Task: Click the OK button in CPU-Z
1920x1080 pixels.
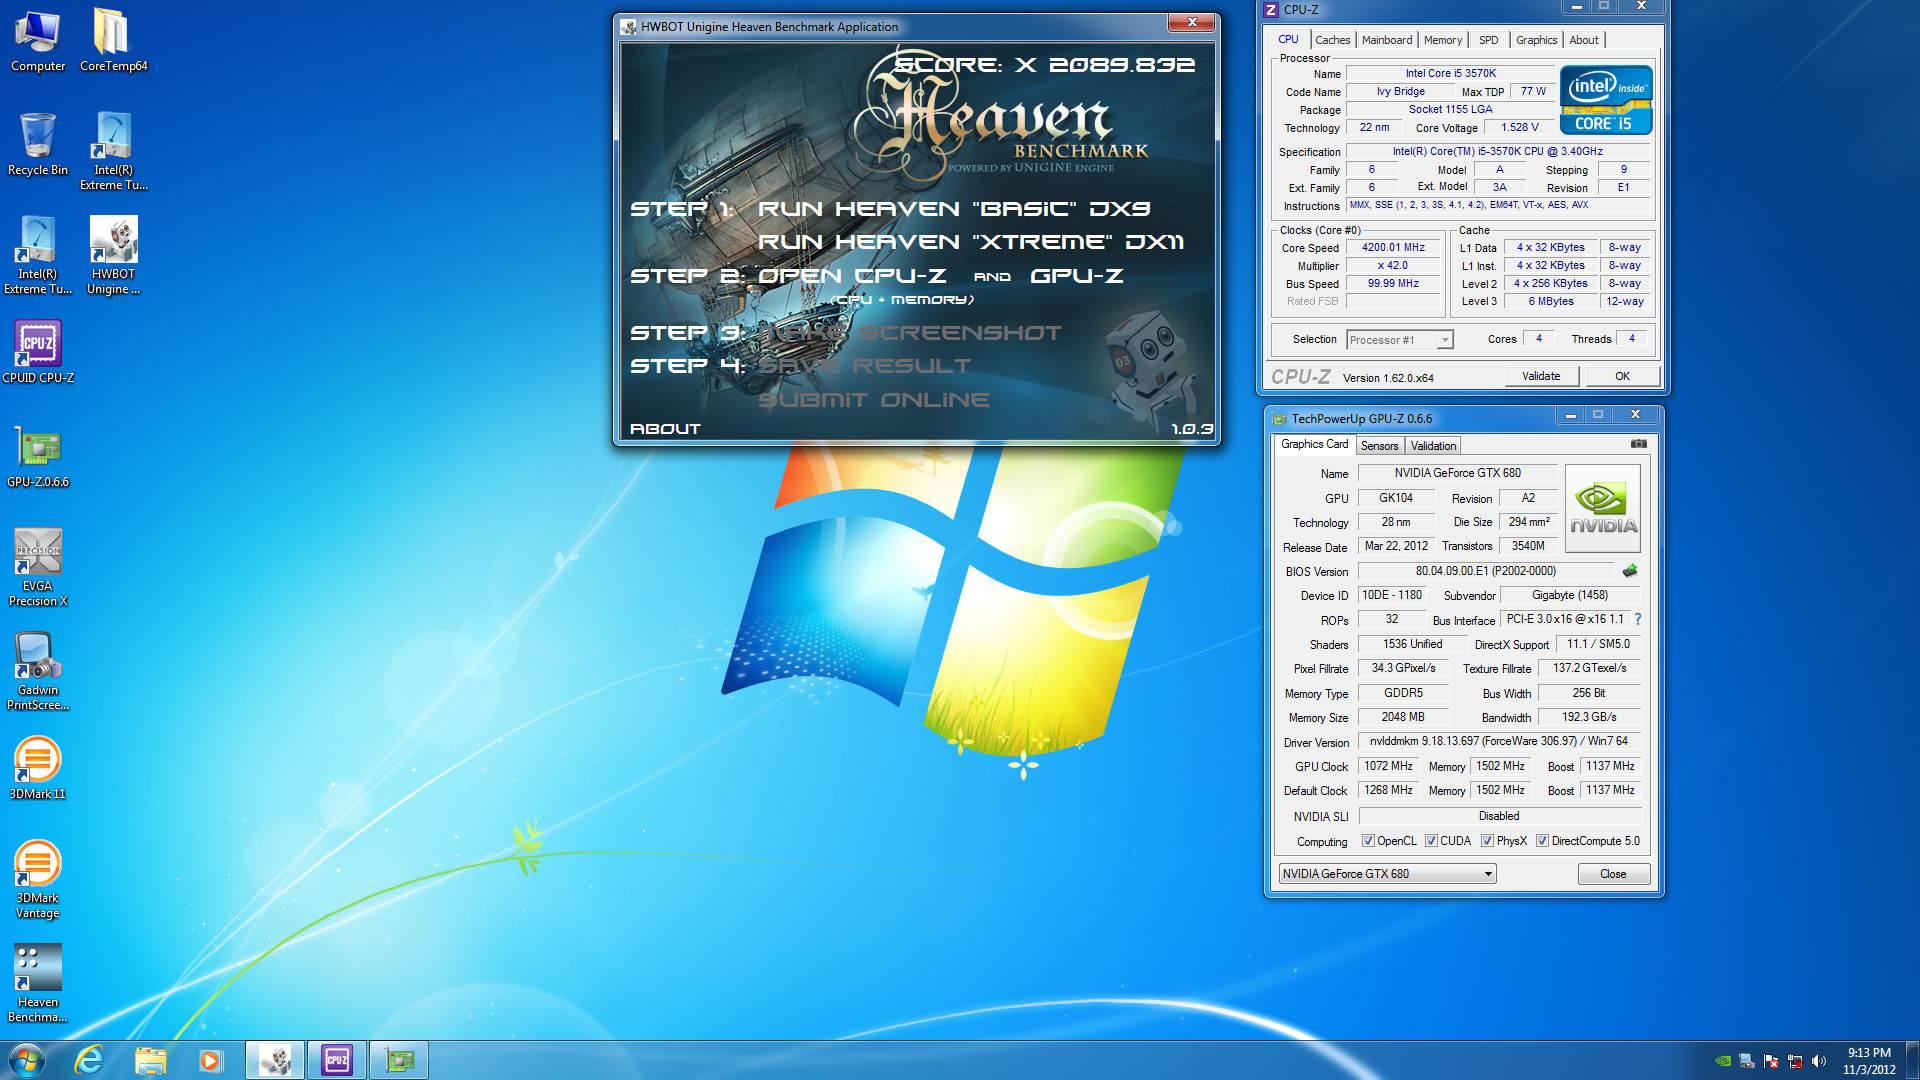Action: tap(1622, 376)
